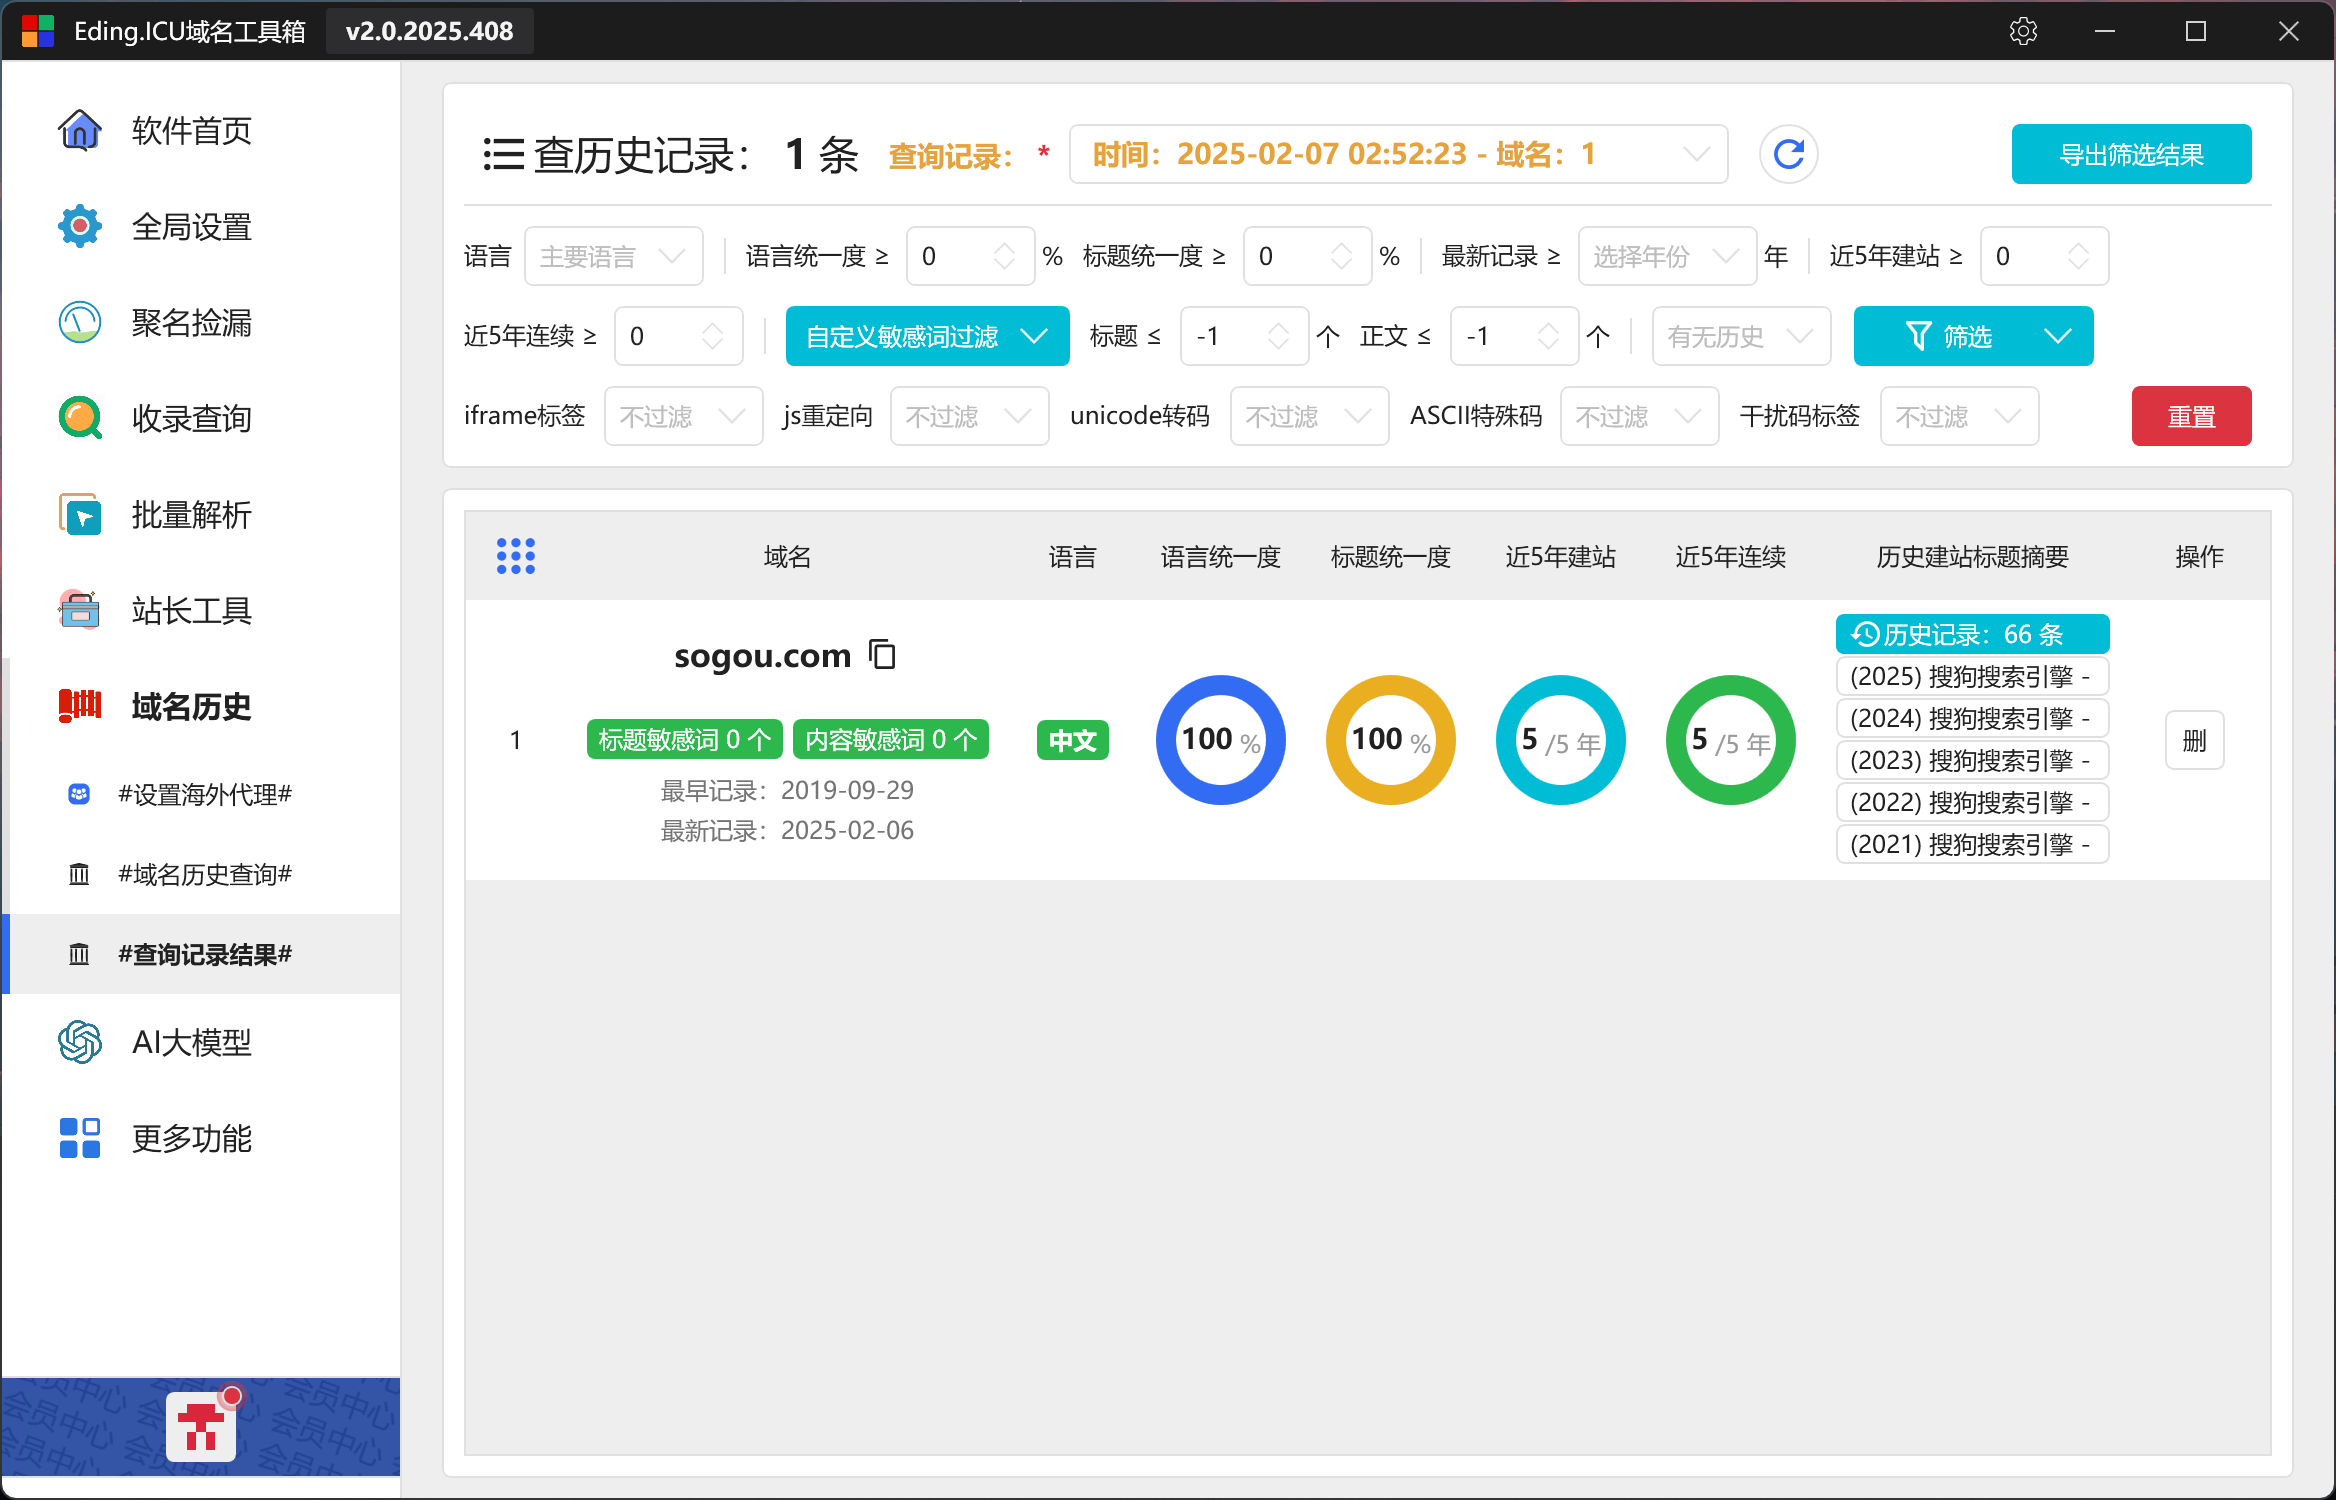Viewport: 2336px width, 1500px height.
Task: Click the 标题统一度 input field
Action: pos(1307,256)
